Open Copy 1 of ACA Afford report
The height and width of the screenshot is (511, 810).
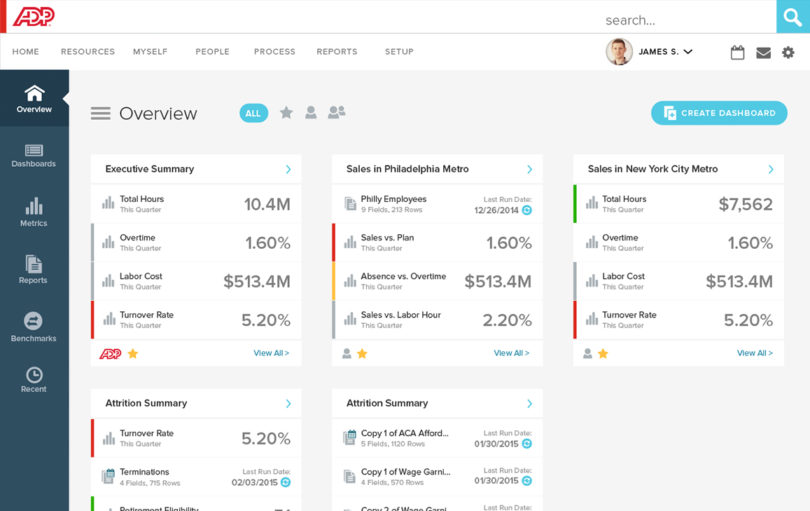click(x=437, y=438)
